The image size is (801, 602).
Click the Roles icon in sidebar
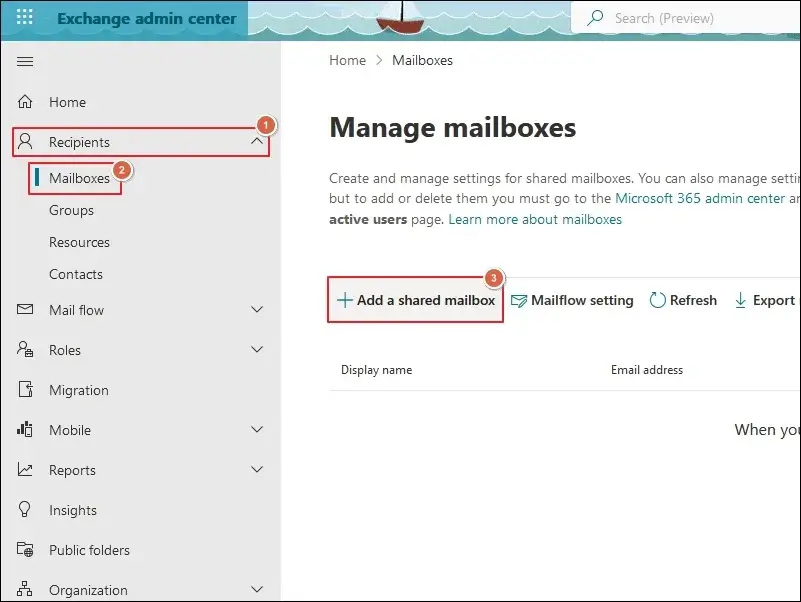point(25,350)
